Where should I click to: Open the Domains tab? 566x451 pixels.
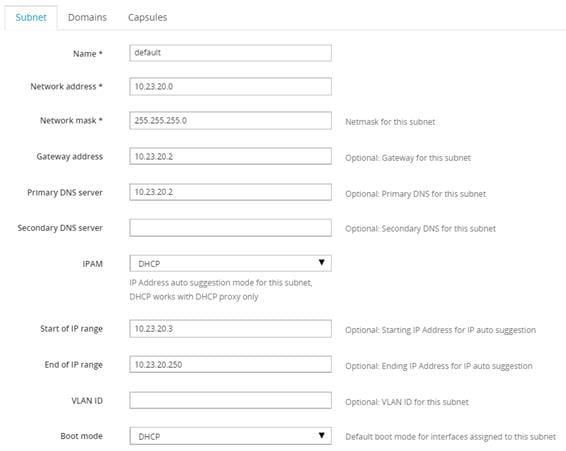pos(87,17)
